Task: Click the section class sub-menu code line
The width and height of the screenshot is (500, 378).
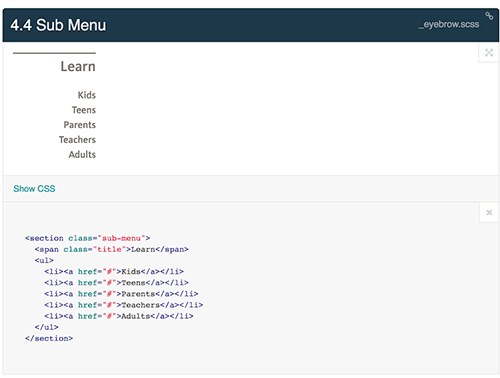Action: (x=87, y=238)
